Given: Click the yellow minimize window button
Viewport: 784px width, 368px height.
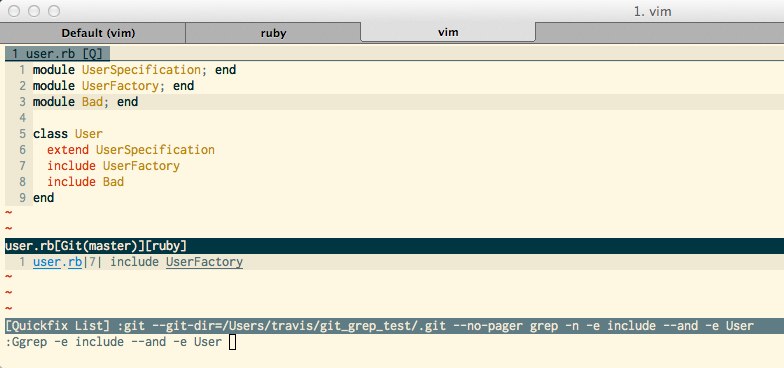Looking at the screenshot, I should coord(34,11).
